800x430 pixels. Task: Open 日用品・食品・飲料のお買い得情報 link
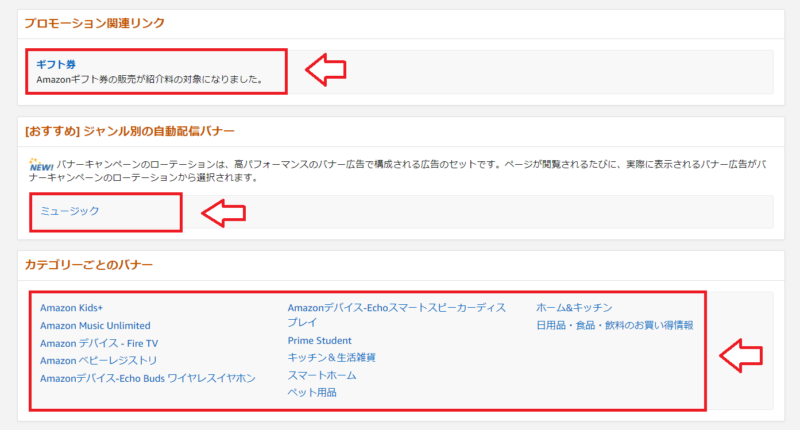point(615,325)
